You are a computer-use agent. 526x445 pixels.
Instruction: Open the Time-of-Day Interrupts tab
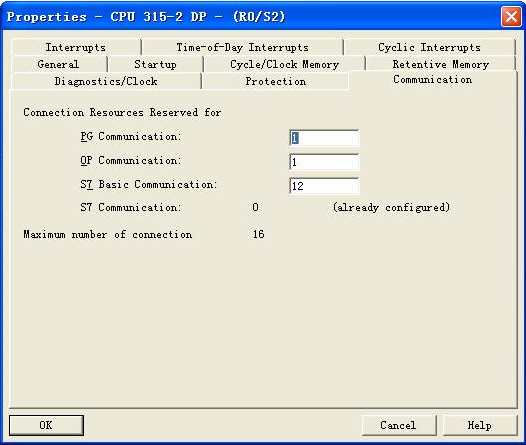(x=243, y=47)
